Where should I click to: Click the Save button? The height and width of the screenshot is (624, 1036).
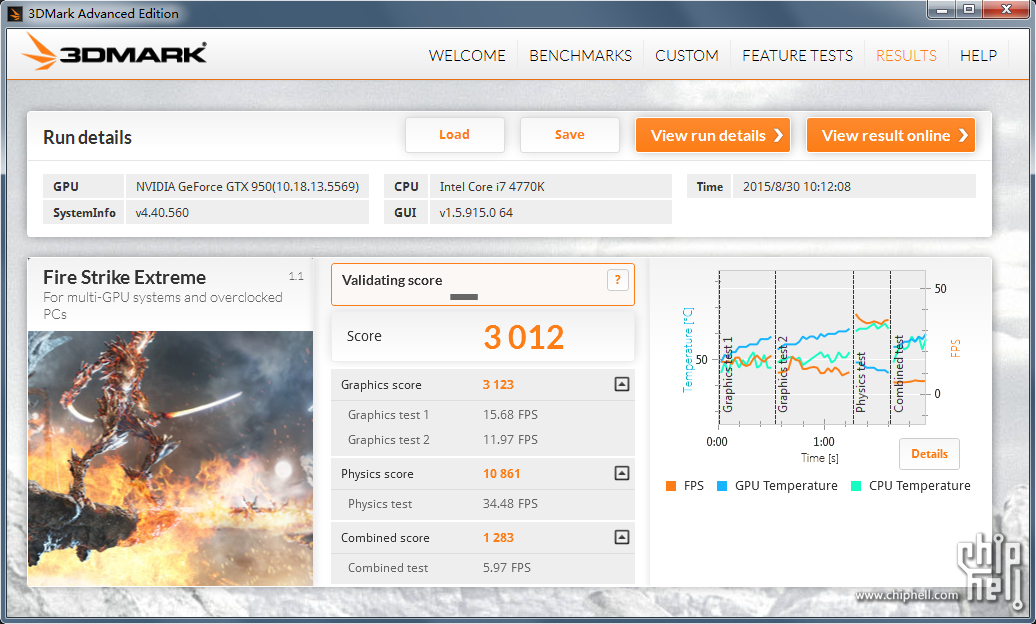[x=570, y=135]
